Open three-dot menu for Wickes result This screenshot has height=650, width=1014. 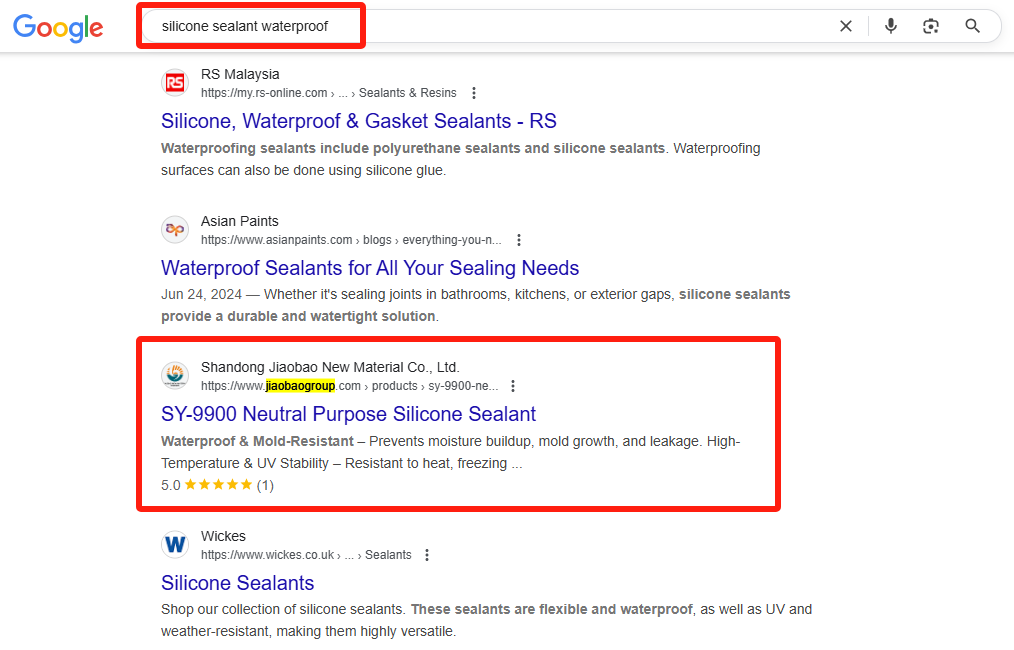click(x=427, y=555)
